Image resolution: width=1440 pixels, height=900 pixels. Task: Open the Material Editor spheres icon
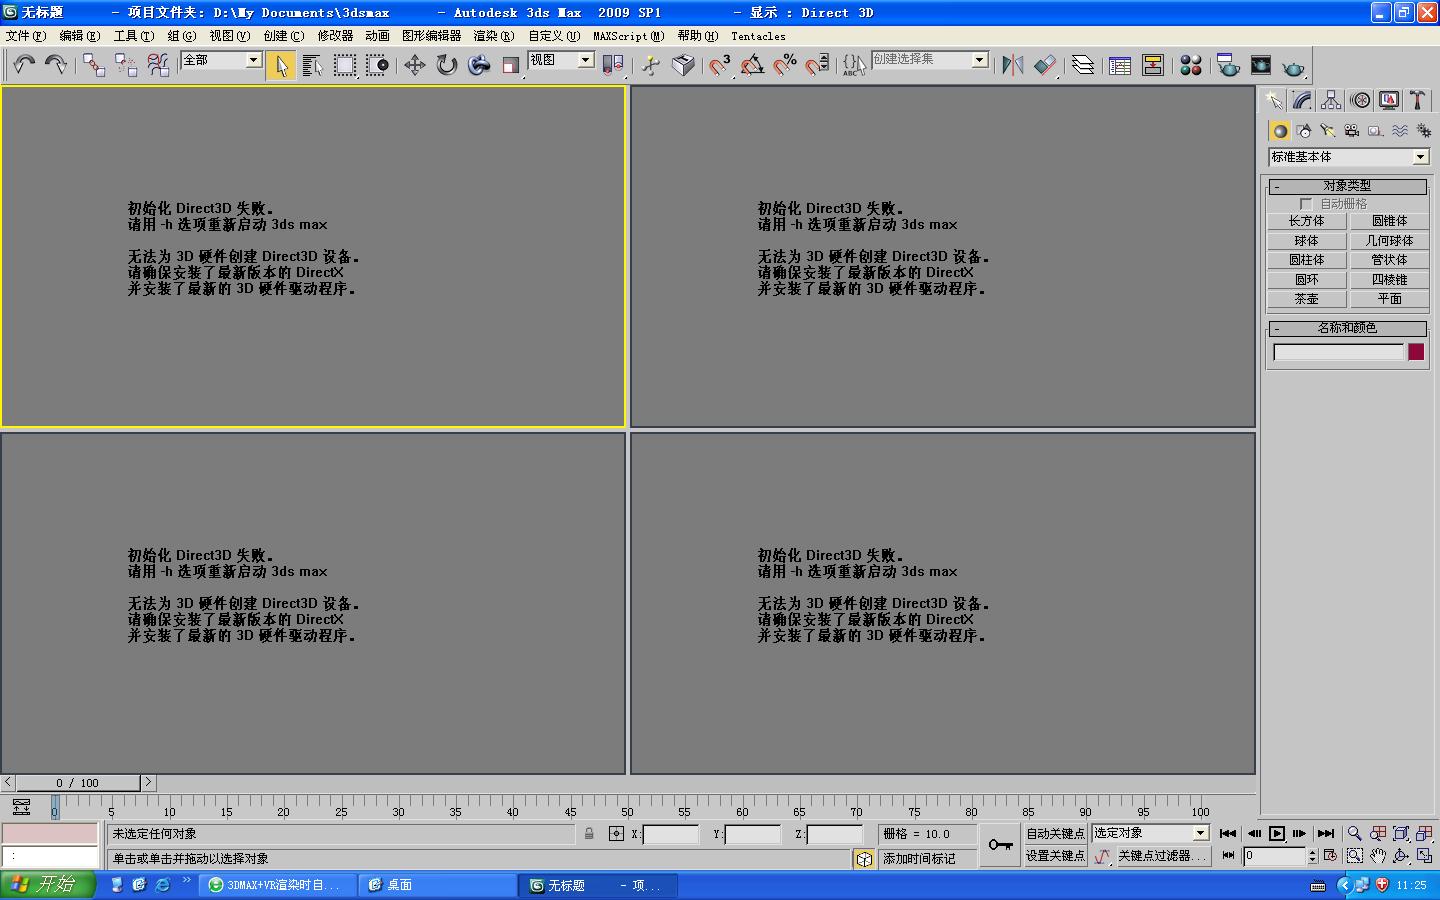coord(1190,65)
